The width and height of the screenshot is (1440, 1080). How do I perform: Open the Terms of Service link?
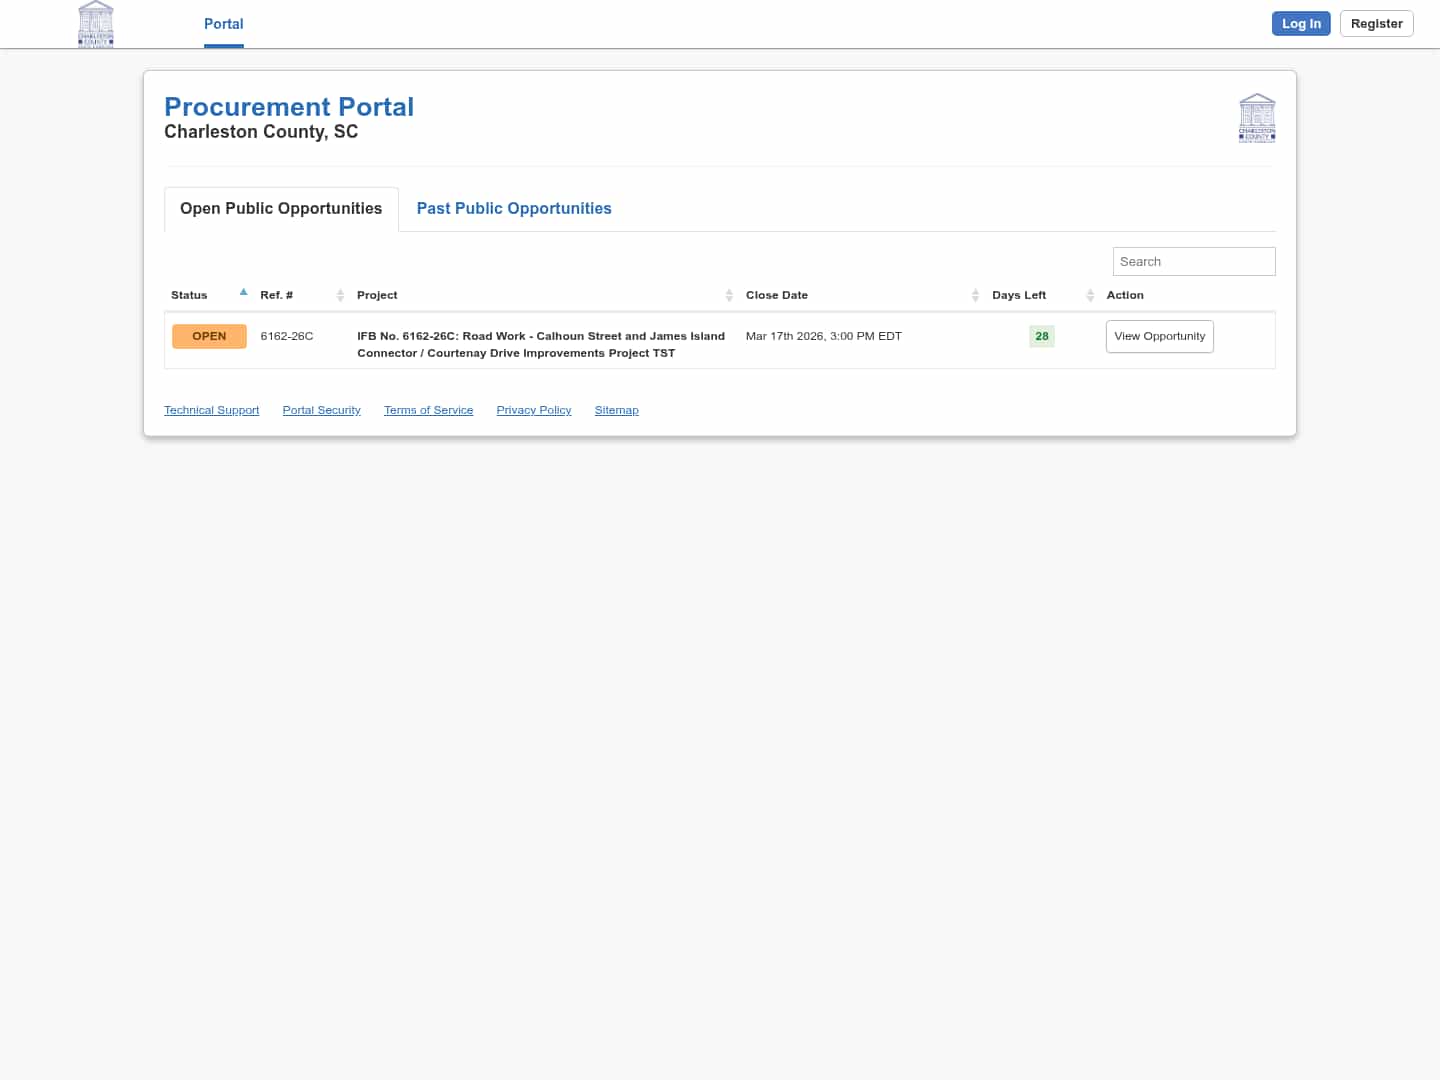coord(428,410)
